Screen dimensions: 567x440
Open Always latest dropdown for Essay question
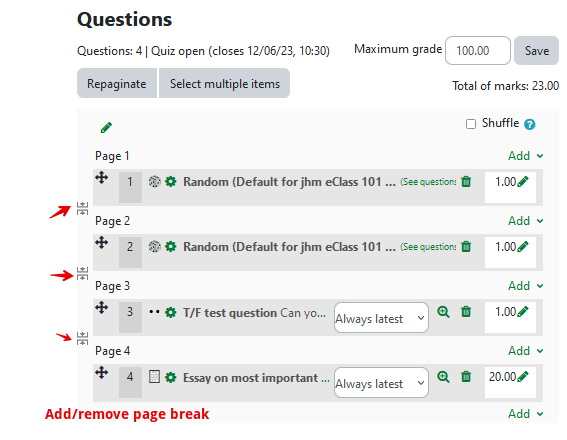click(381, 383)
